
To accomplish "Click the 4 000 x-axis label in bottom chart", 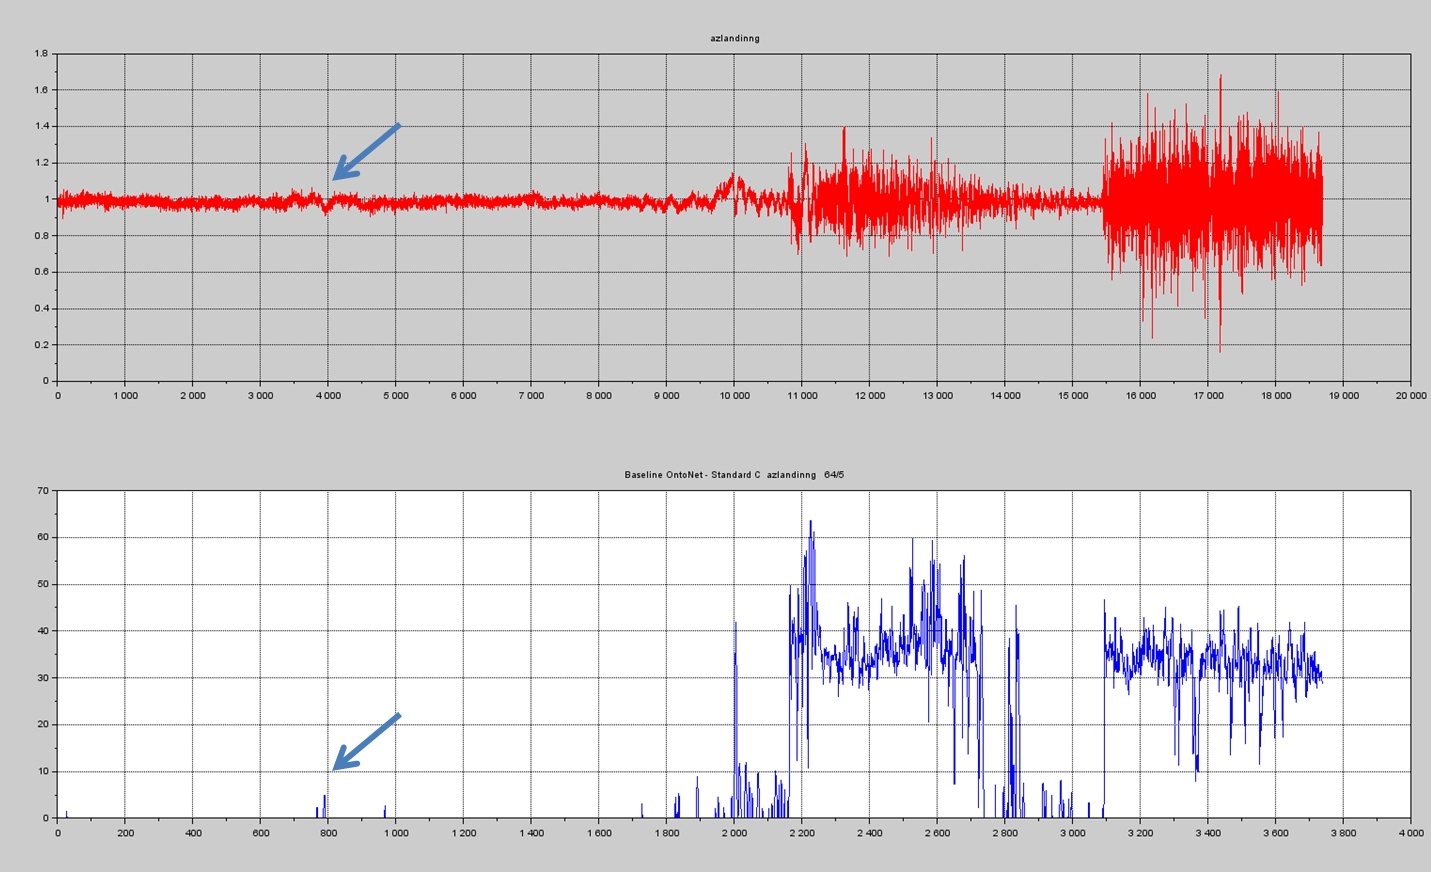I will click(1410, 833).
